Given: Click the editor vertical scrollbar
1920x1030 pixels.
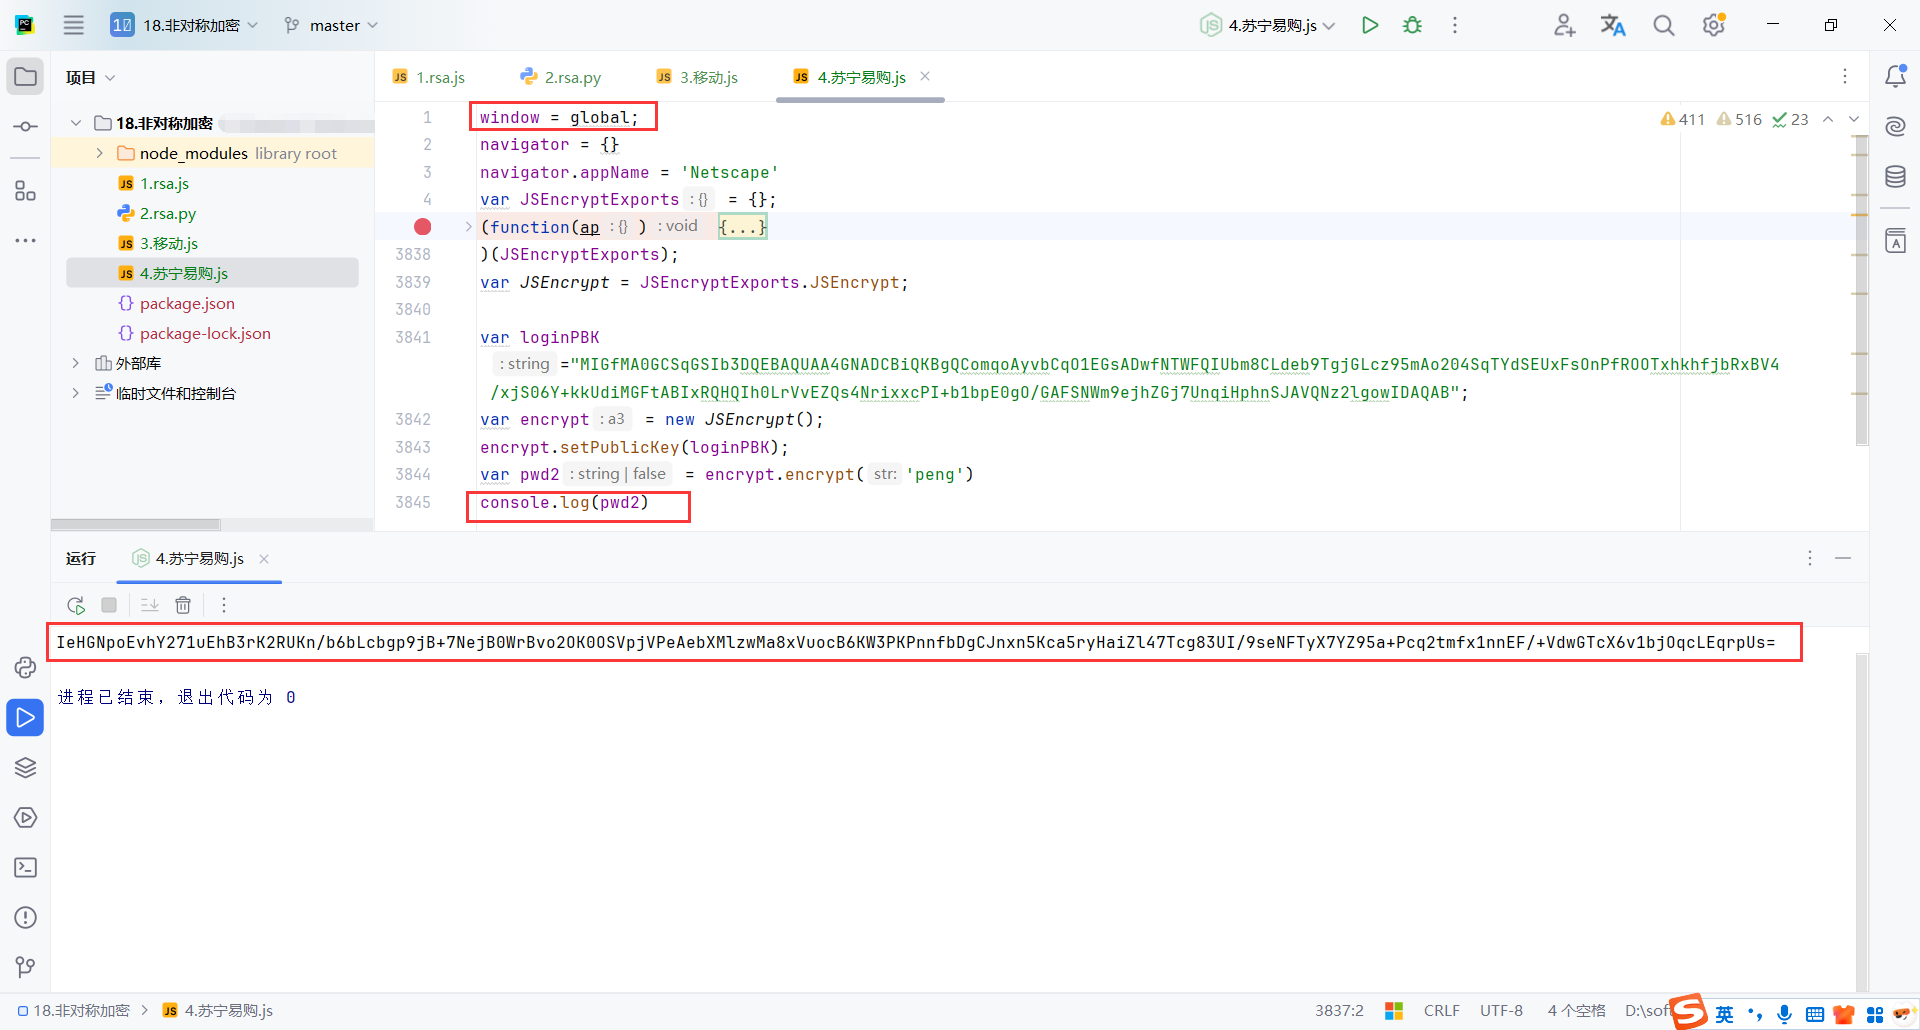Looking at the screenshot, I should [x=1861, y=290].
